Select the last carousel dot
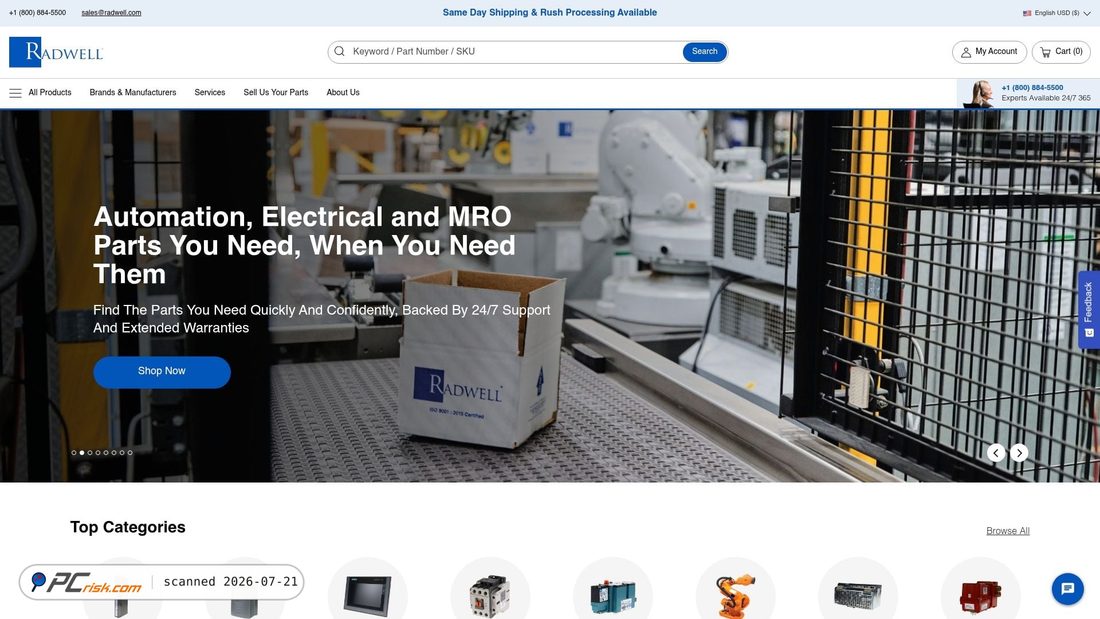 pyautogui.click(x=130, y=453)
